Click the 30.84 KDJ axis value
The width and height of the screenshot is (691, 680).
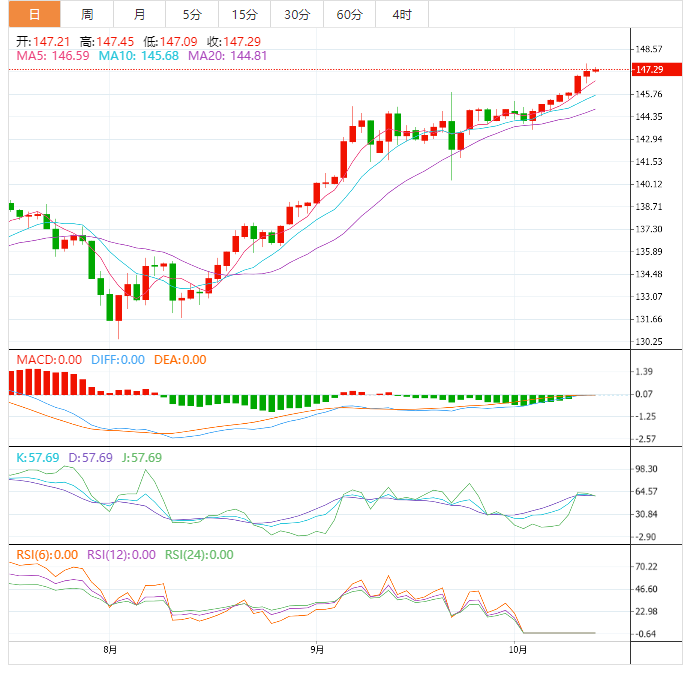click(646, 514)
